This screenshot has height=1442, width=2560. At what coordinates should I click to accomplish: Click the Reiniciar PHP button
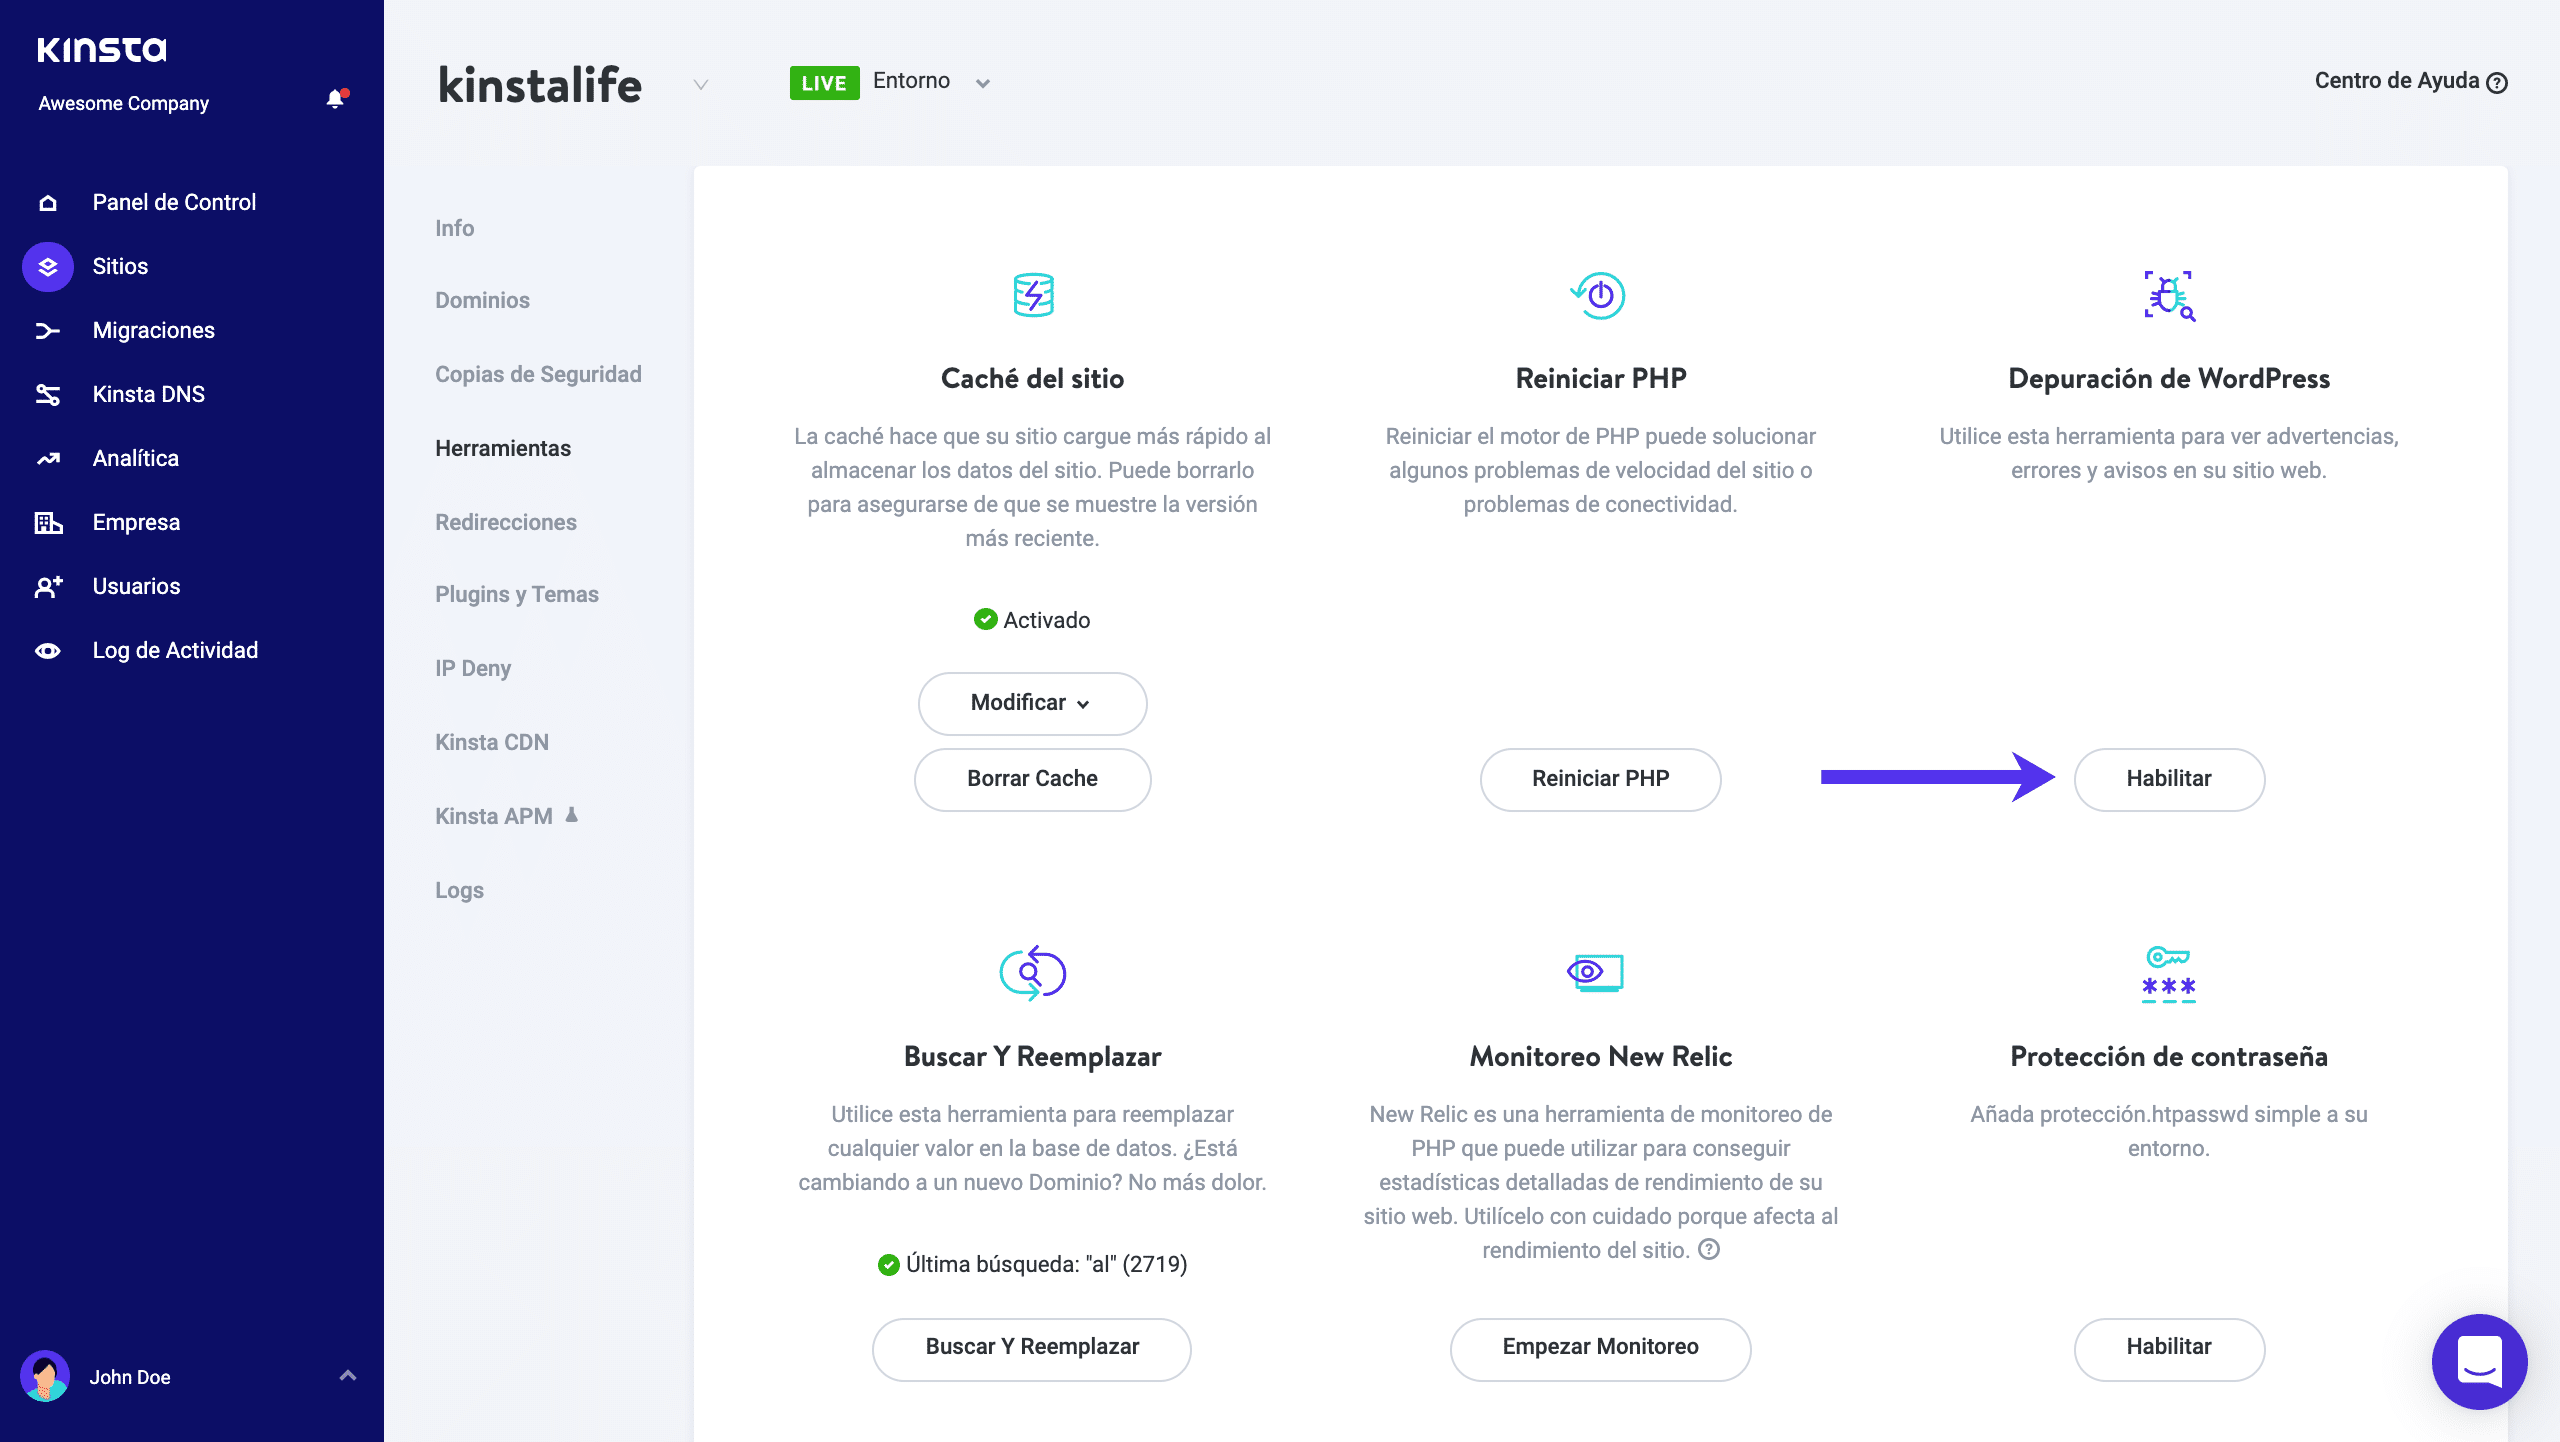tap(1600, 779)
